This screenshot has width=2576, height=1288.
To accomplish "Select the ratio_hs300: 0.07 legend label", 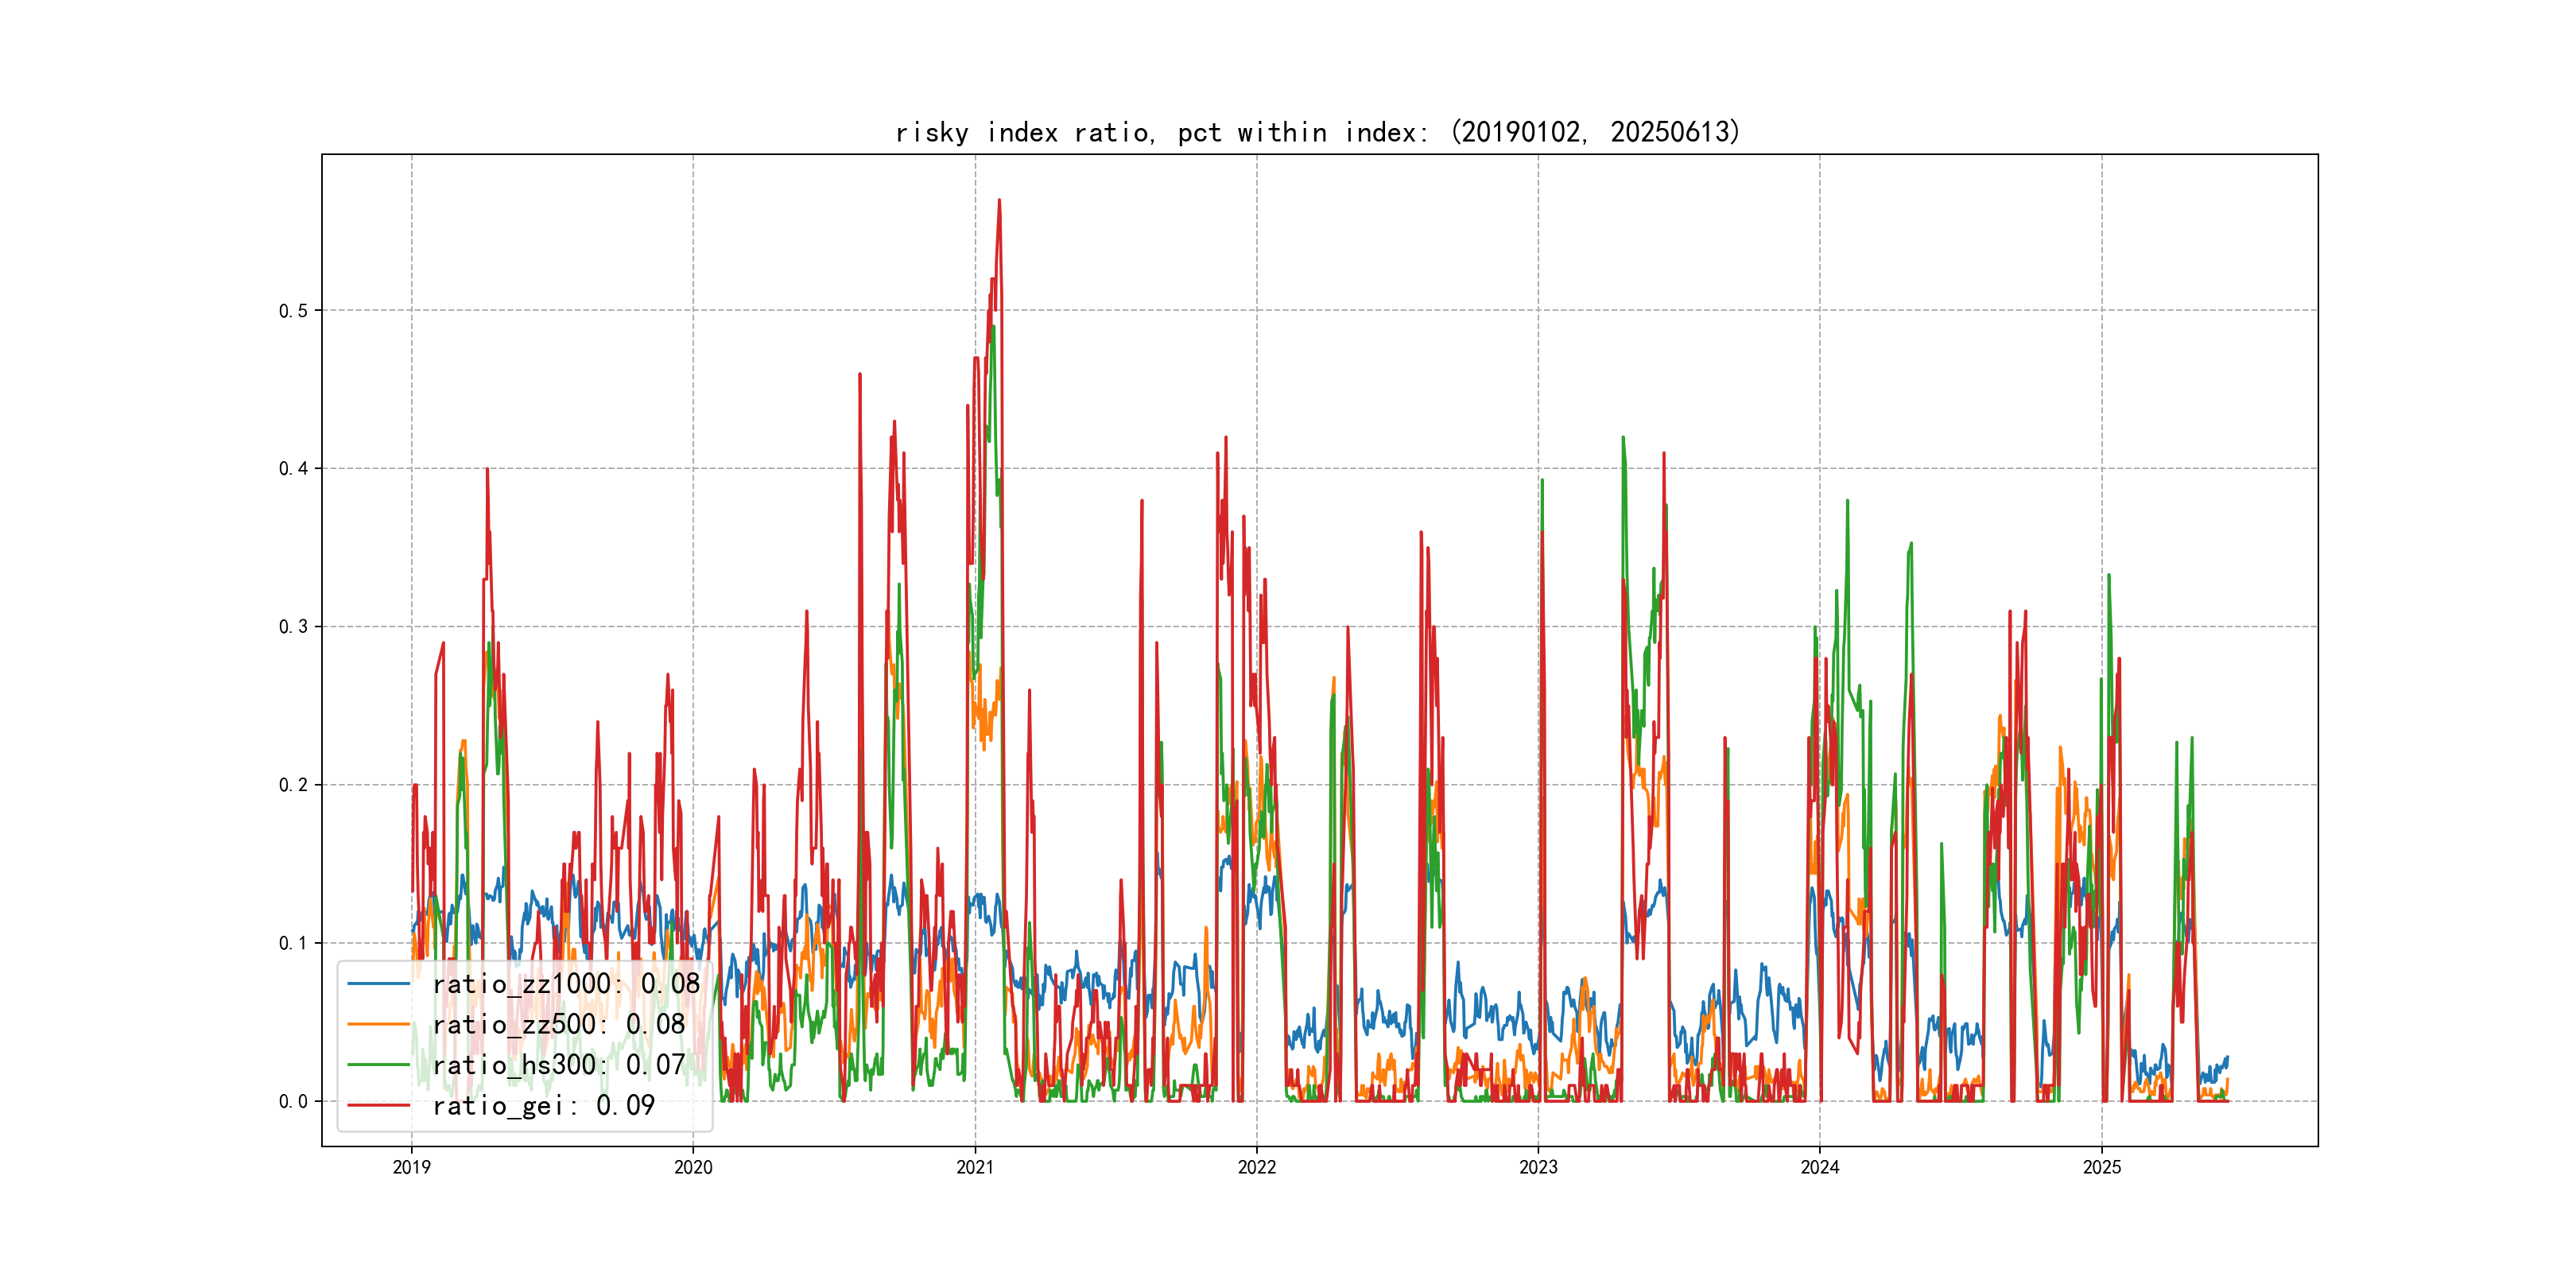I will (558, 1065).
